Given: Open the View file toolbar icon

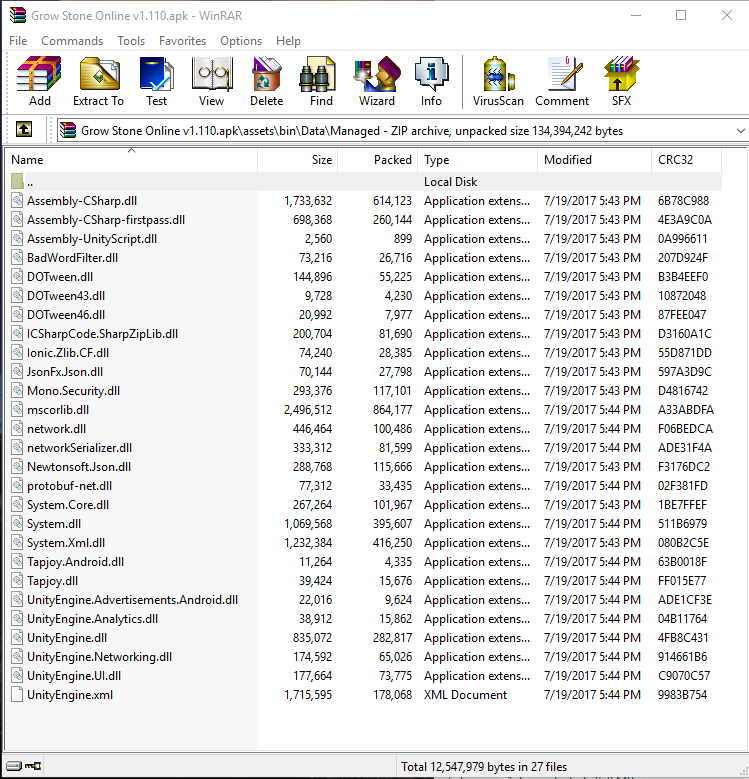Looking at the screenshot, I should tap(212, 74).
